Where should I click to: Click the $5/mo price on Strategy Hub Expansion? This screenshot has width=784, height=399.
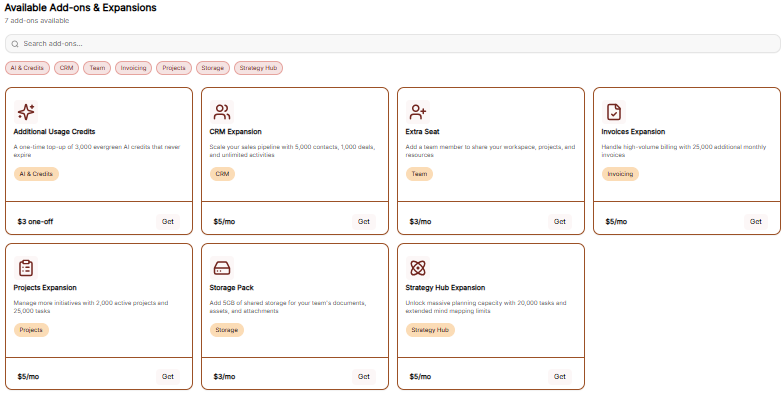pyautogui.click(x=420, y=376)
